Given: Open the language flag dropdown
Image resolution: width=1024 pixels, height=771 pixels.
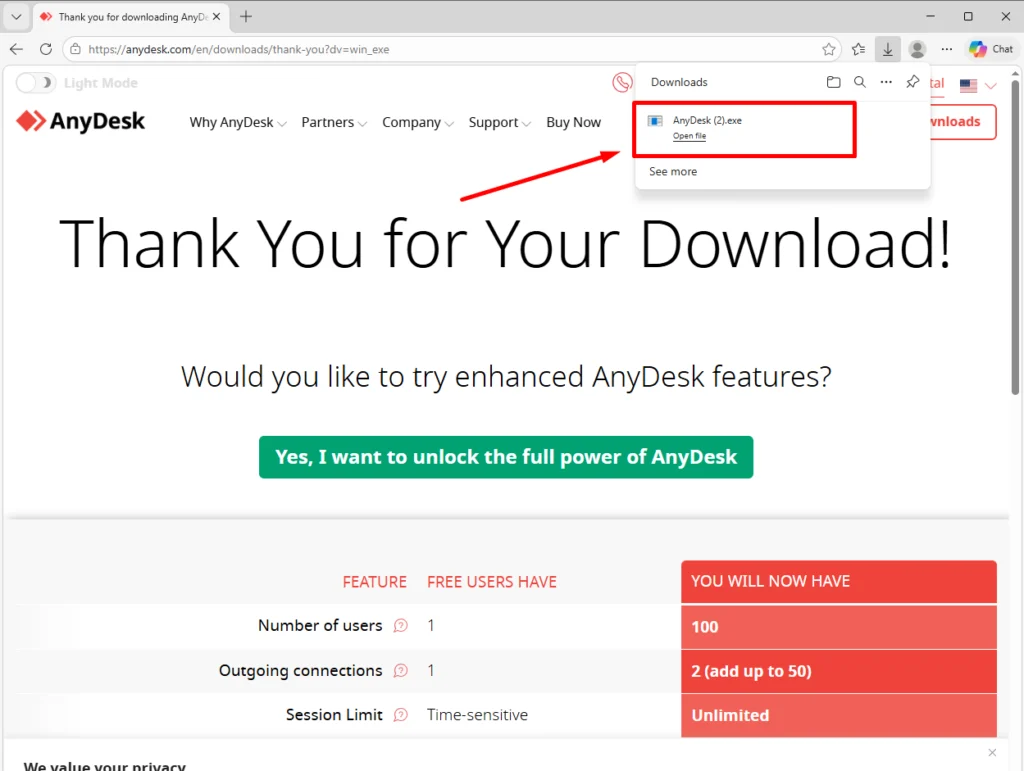Looking at the screenshot, I should click(978, 85).
